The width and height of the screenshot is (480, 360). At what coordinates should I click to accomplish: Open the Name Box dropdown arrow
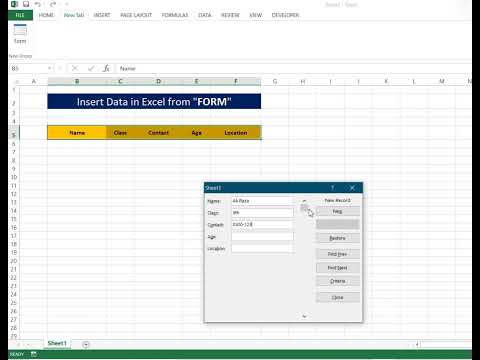(x=49, y=68)
